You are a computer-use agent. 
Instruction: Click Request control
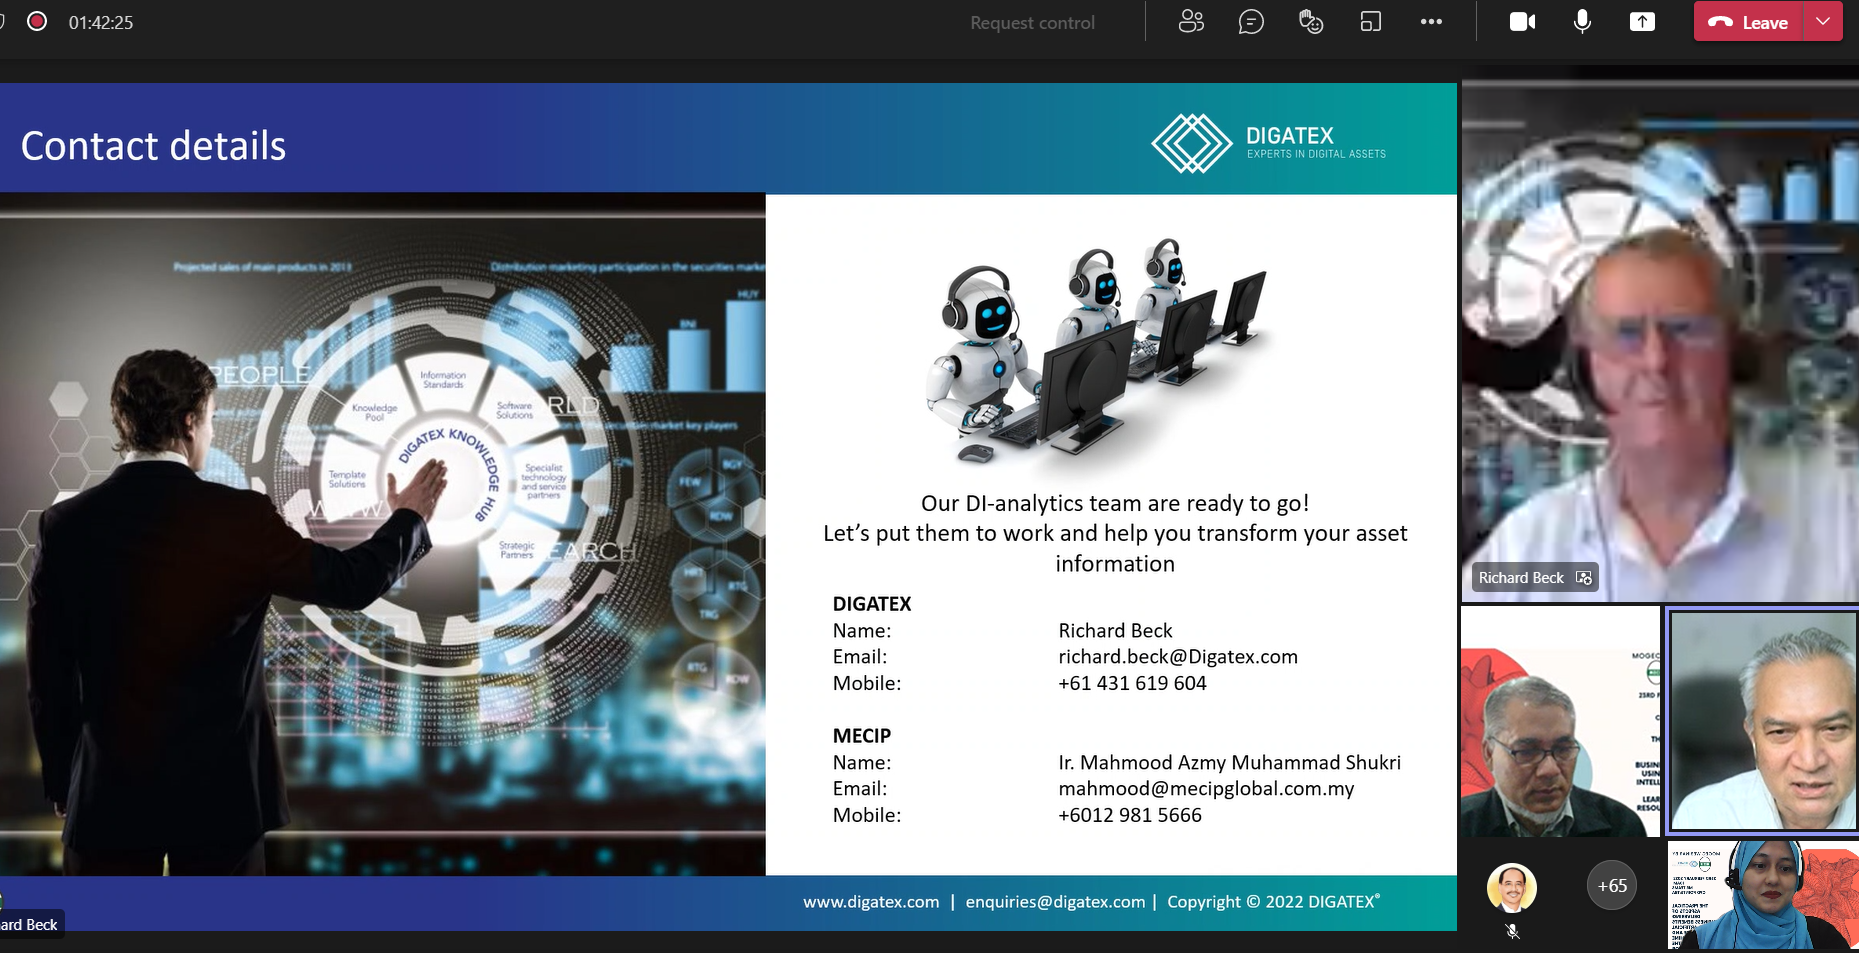(1032, 22)
